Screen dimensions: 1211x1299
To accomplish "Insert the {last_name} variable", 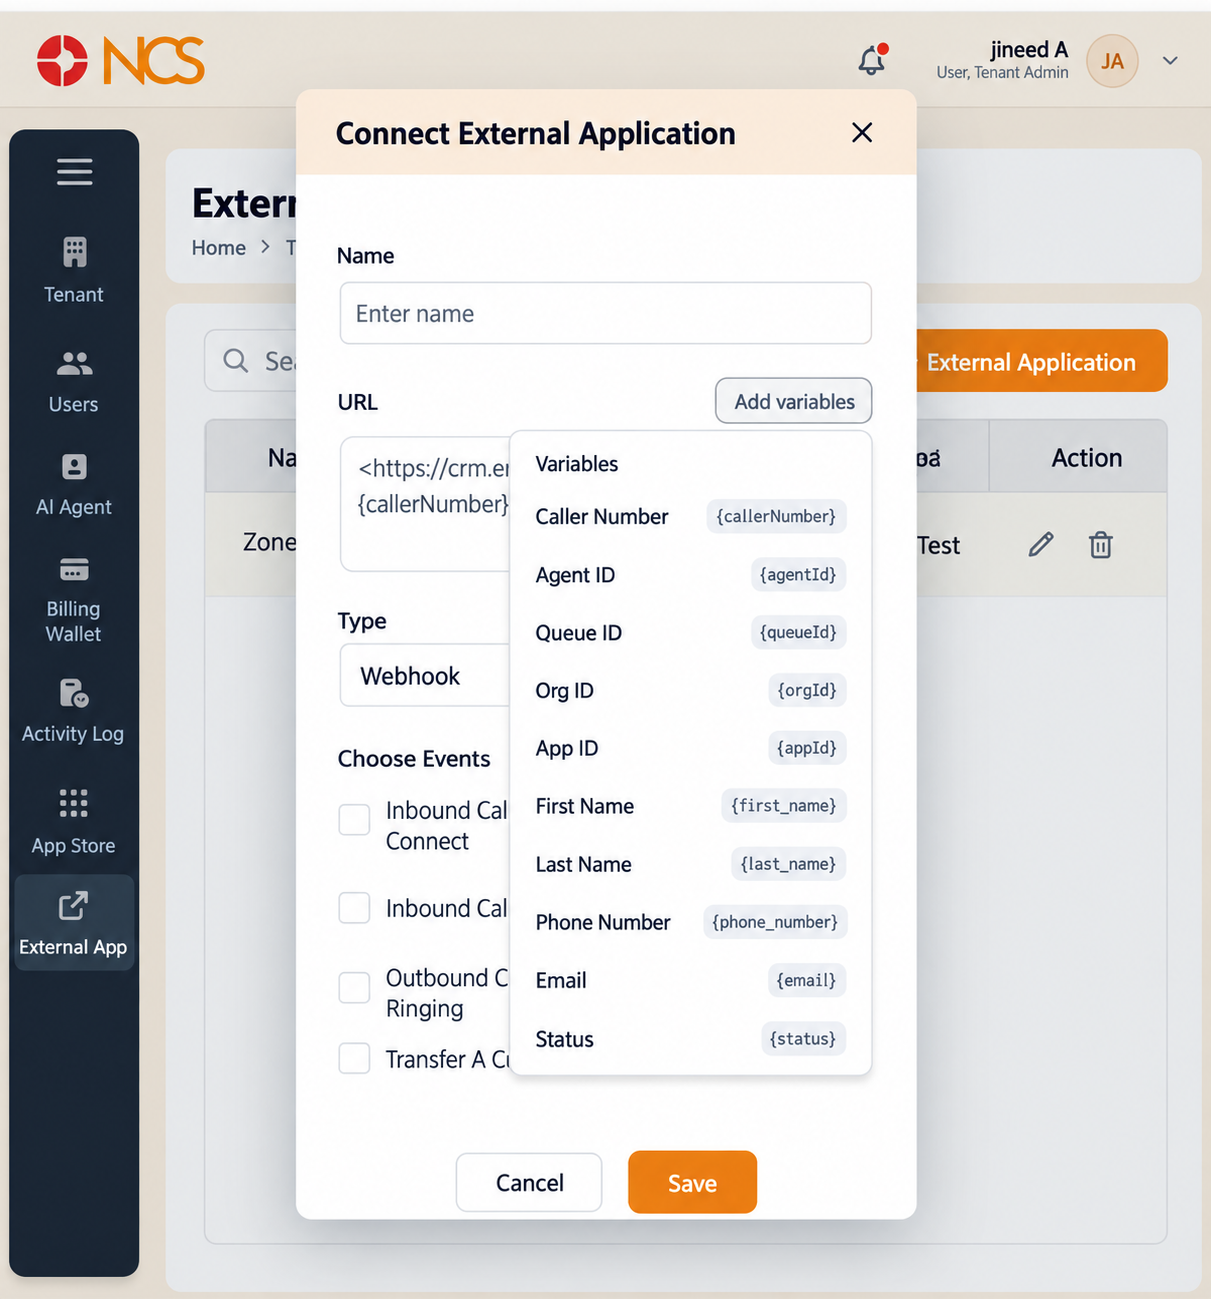I will [788, 864].
